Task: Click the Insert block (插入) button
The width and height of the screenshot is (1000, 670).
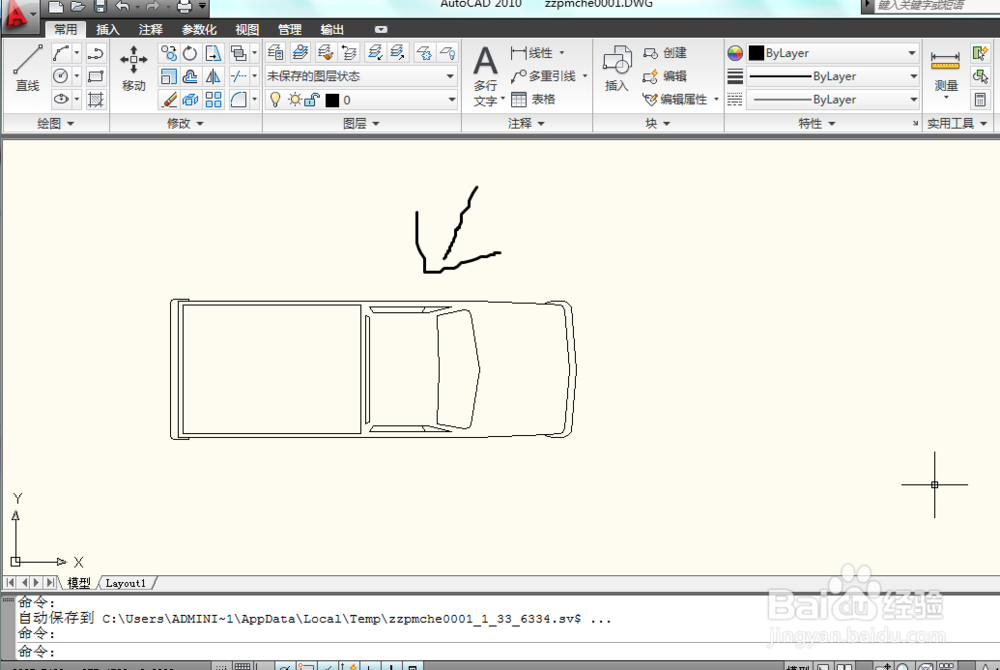Action: click(x=617, y=69)
